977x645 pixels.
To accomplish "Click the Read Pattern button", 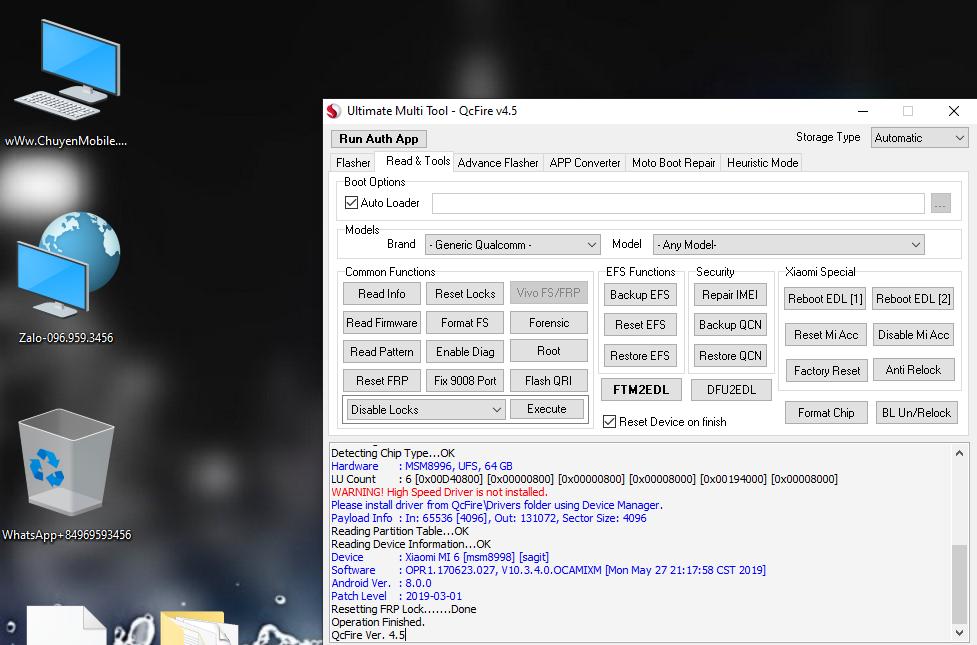I will pyautogui.click(x=382, y=351).
